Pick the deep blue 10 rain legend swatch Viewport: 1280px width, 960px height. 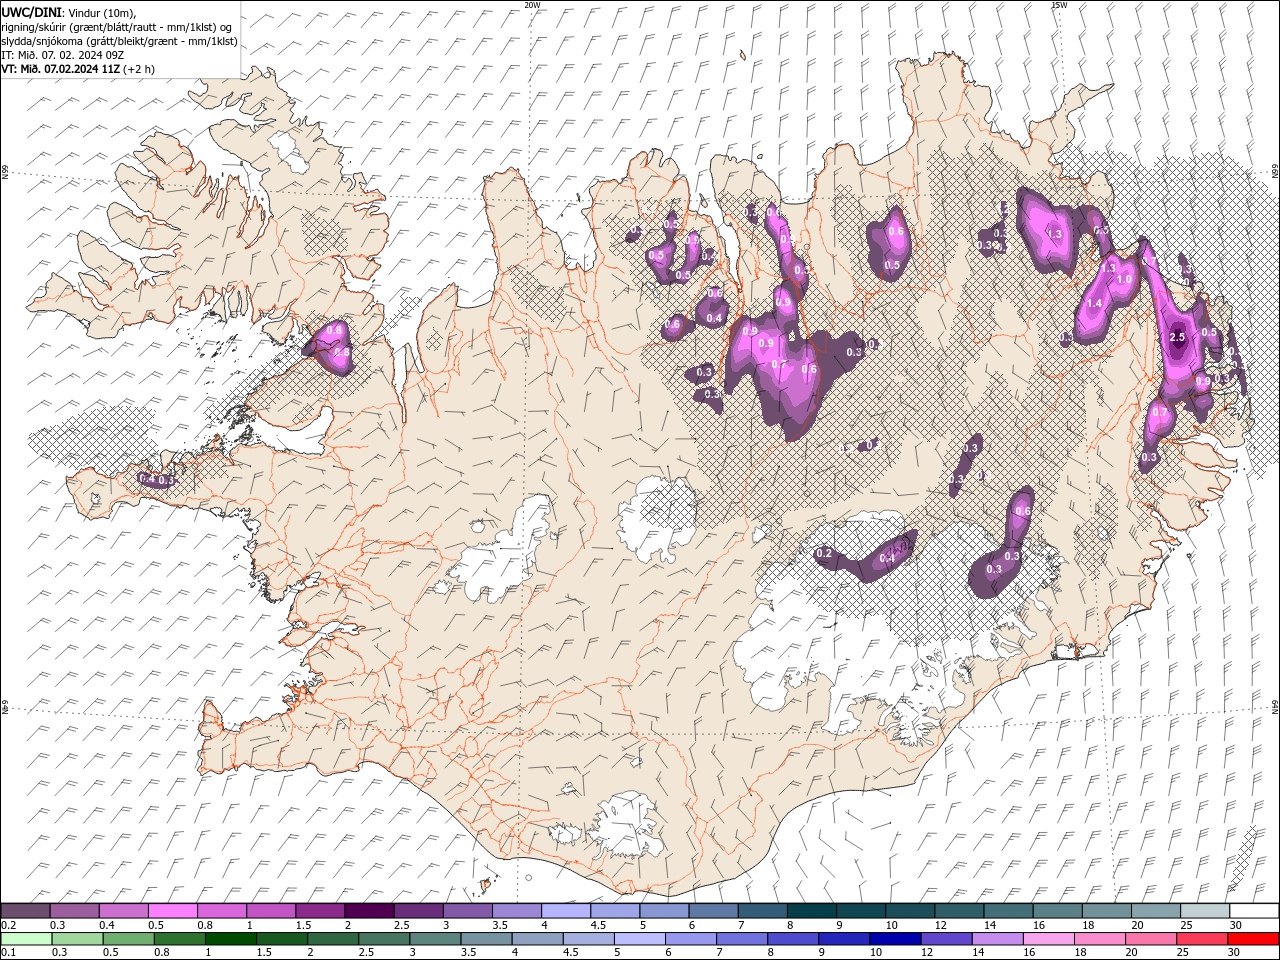894,939
